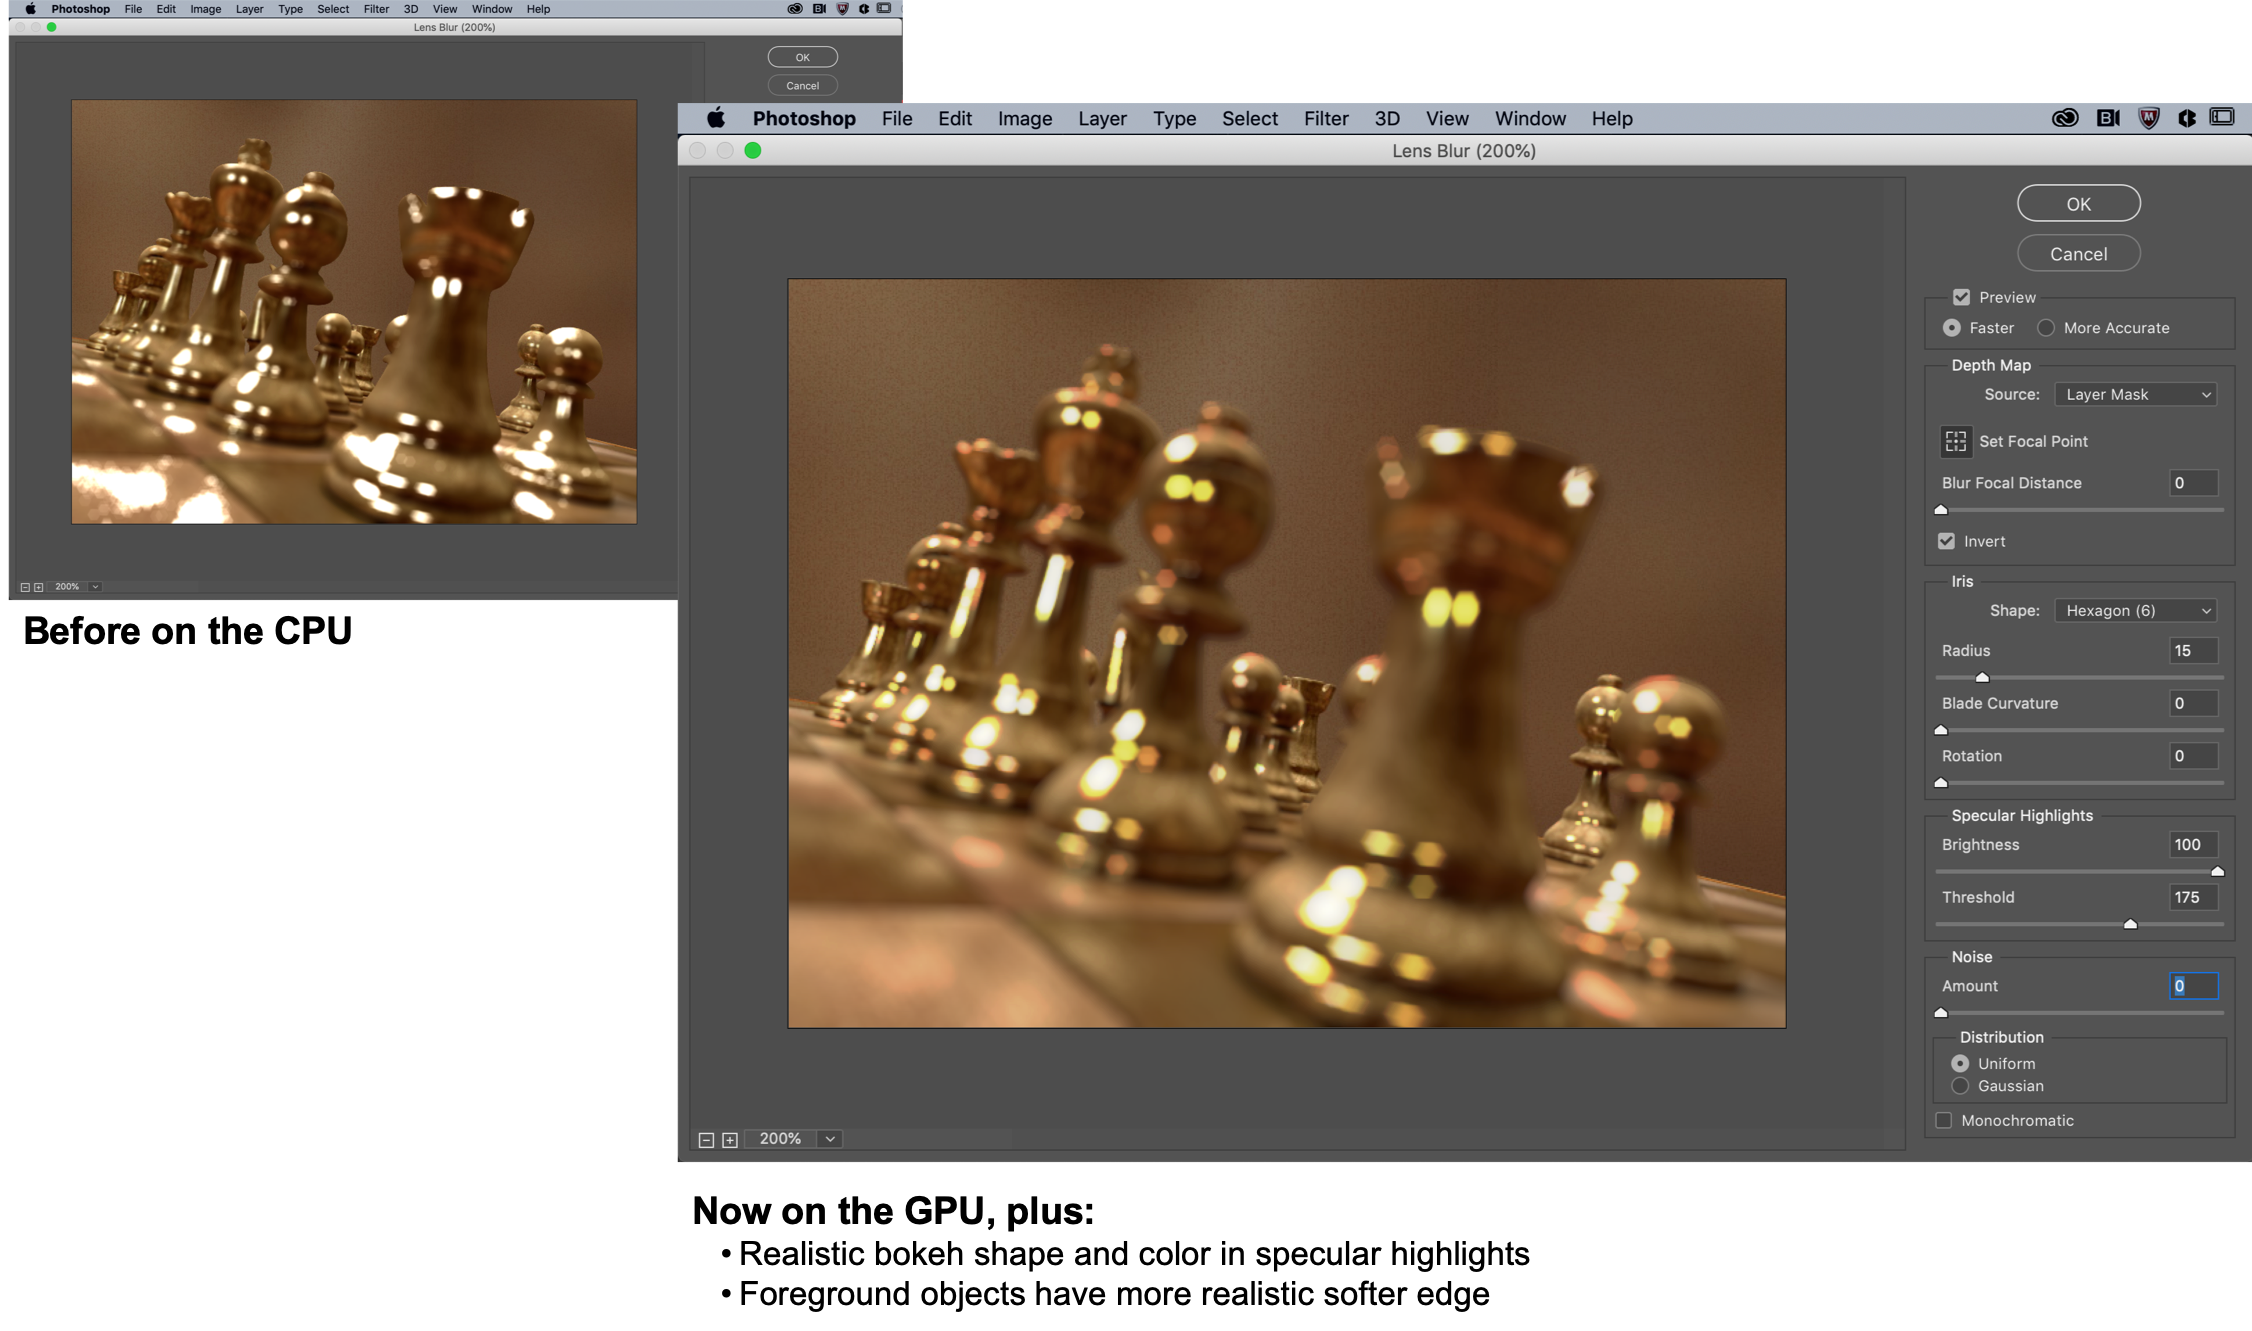Viewport: 2252px width, 1331px height.
Task: Select the More Accurate radio option
Action: pos(2046,328)
